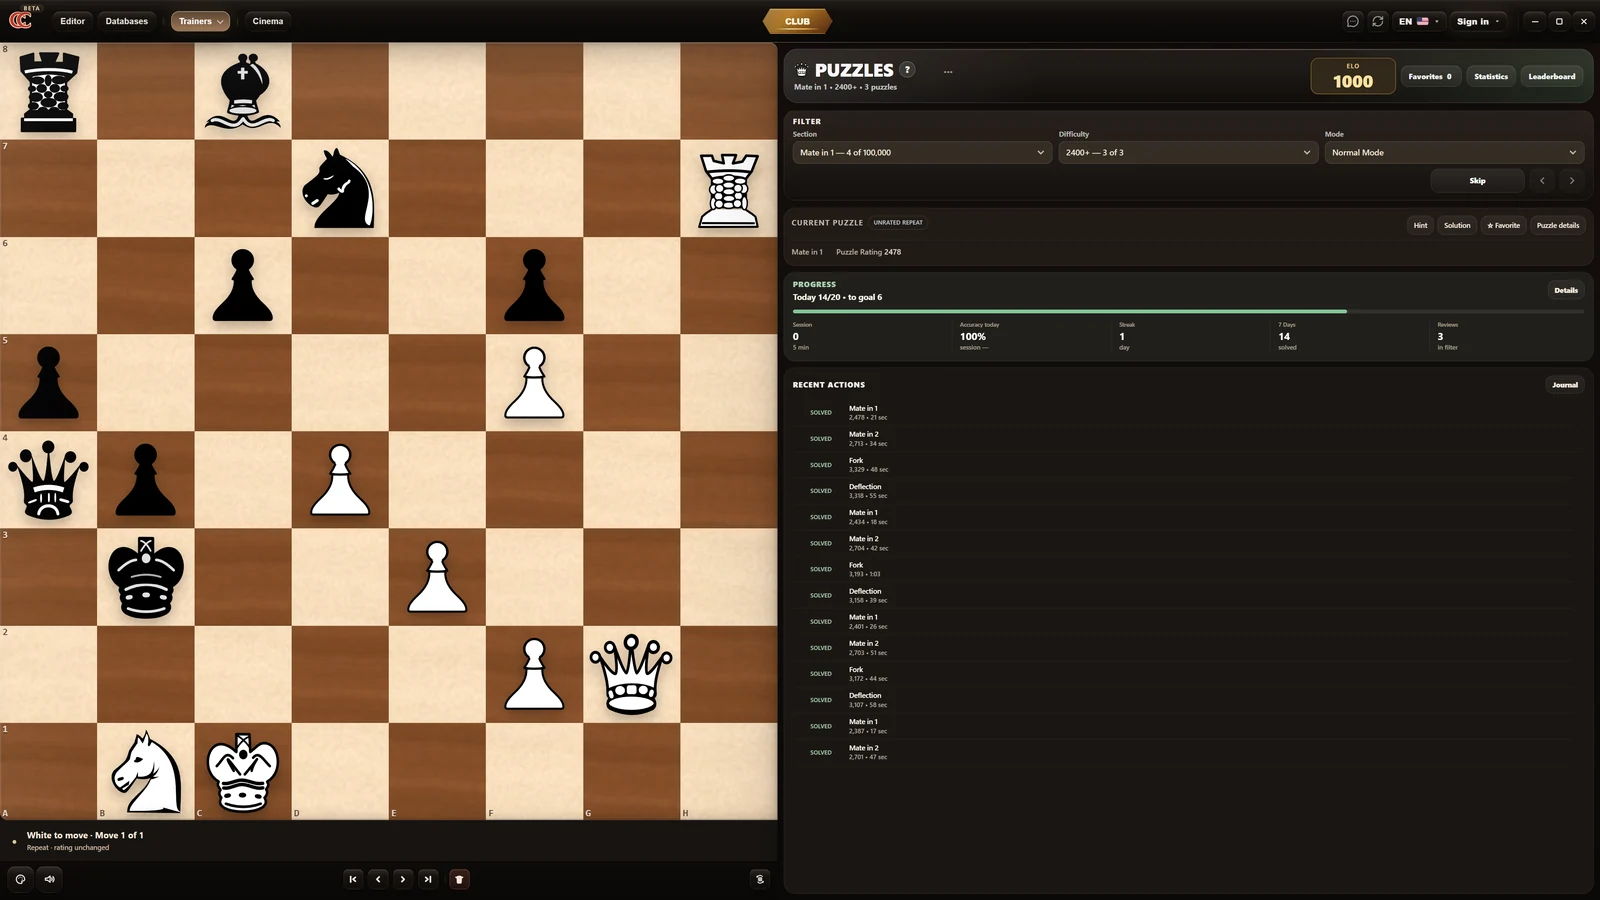The image size is (1600, 900).
Task: Request a Hint for the puzzle
Action: (1420, 225)
